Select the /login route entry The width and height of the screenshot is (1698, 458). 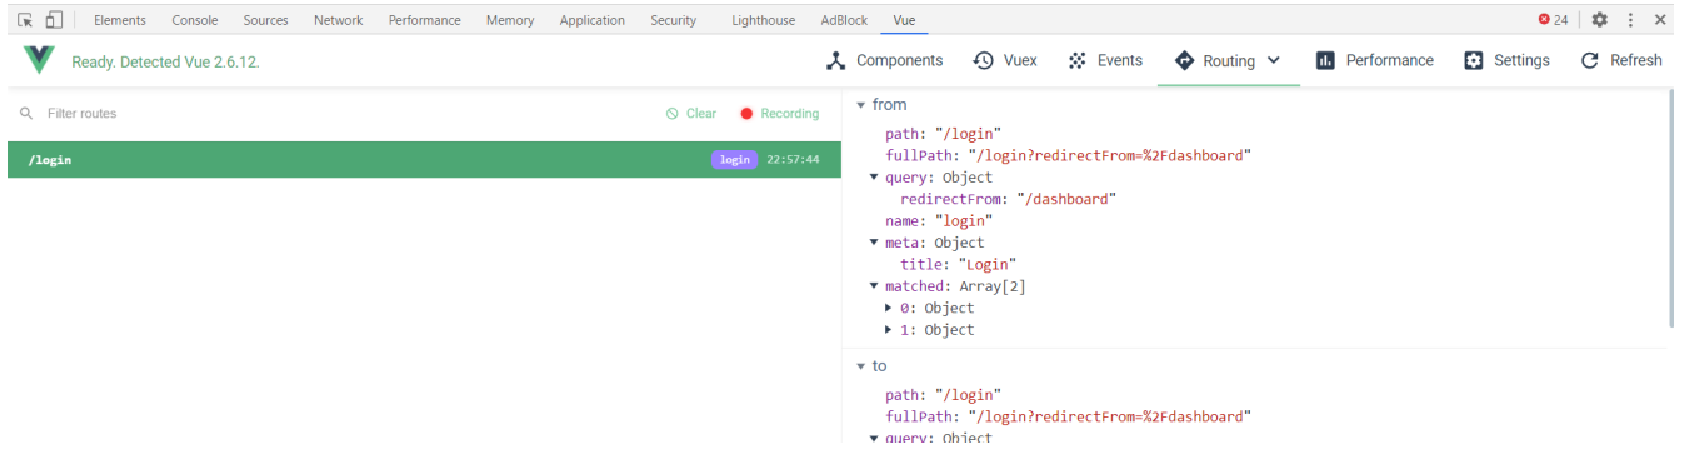pyautogui.click(x=424, y=160)
